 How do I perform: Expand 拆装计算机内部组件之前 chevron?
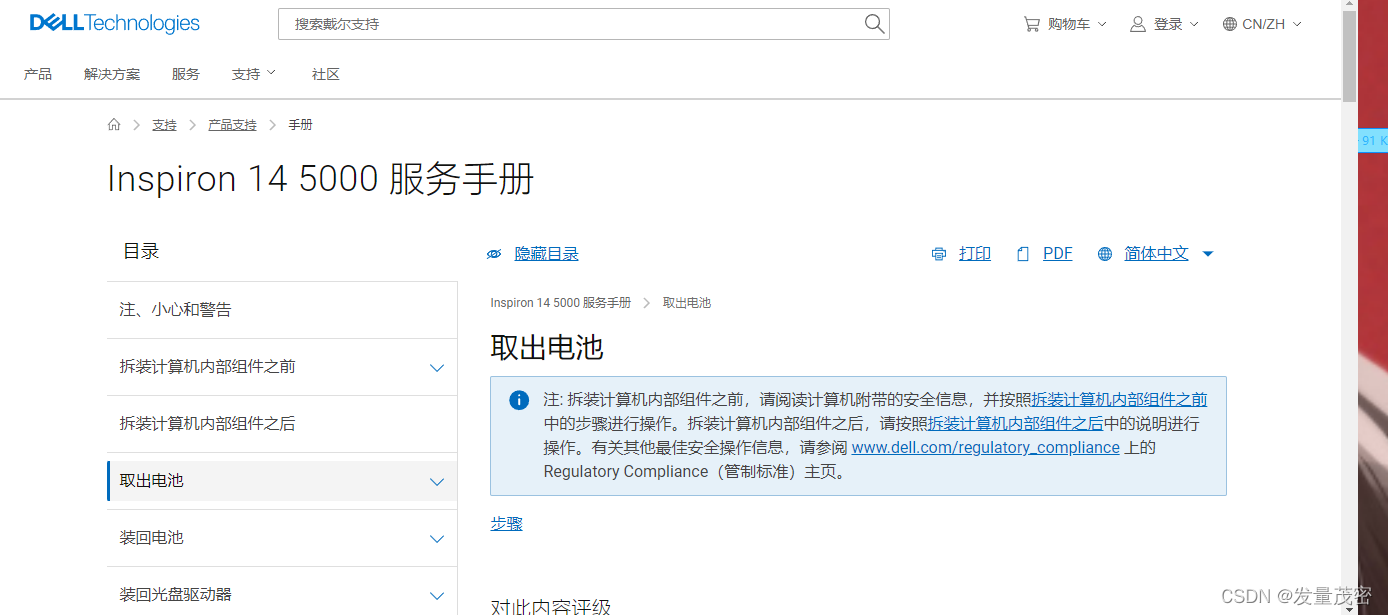click(x=437, y=368)
